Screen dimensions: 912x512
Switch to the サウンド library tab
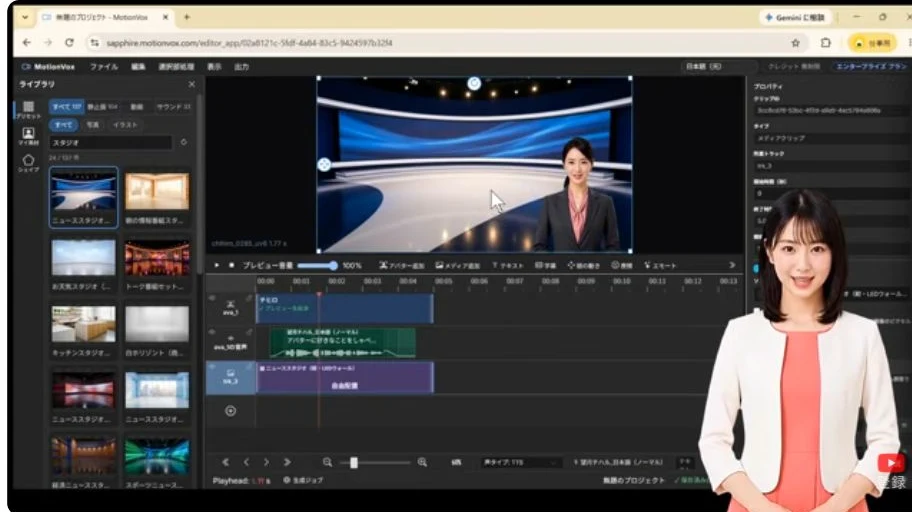point(173,107)
